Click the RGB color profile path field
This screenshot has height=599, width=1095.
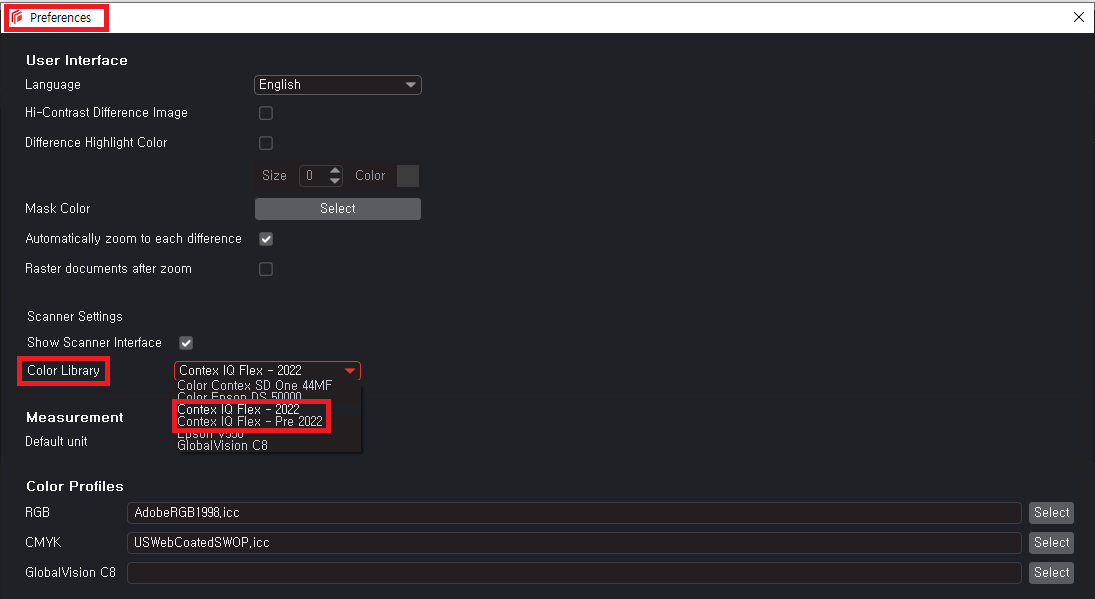click(574, 513)
